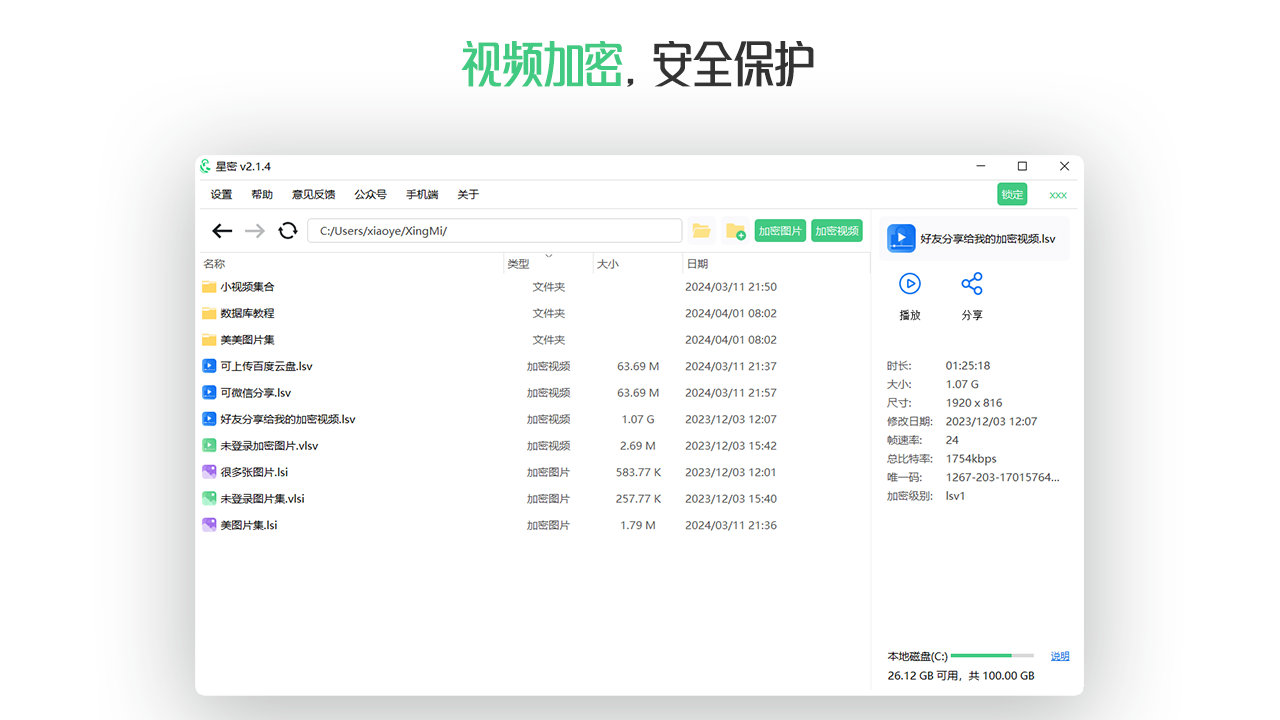Click the folder icon for 数据库教程

click(x=209, y=313)
